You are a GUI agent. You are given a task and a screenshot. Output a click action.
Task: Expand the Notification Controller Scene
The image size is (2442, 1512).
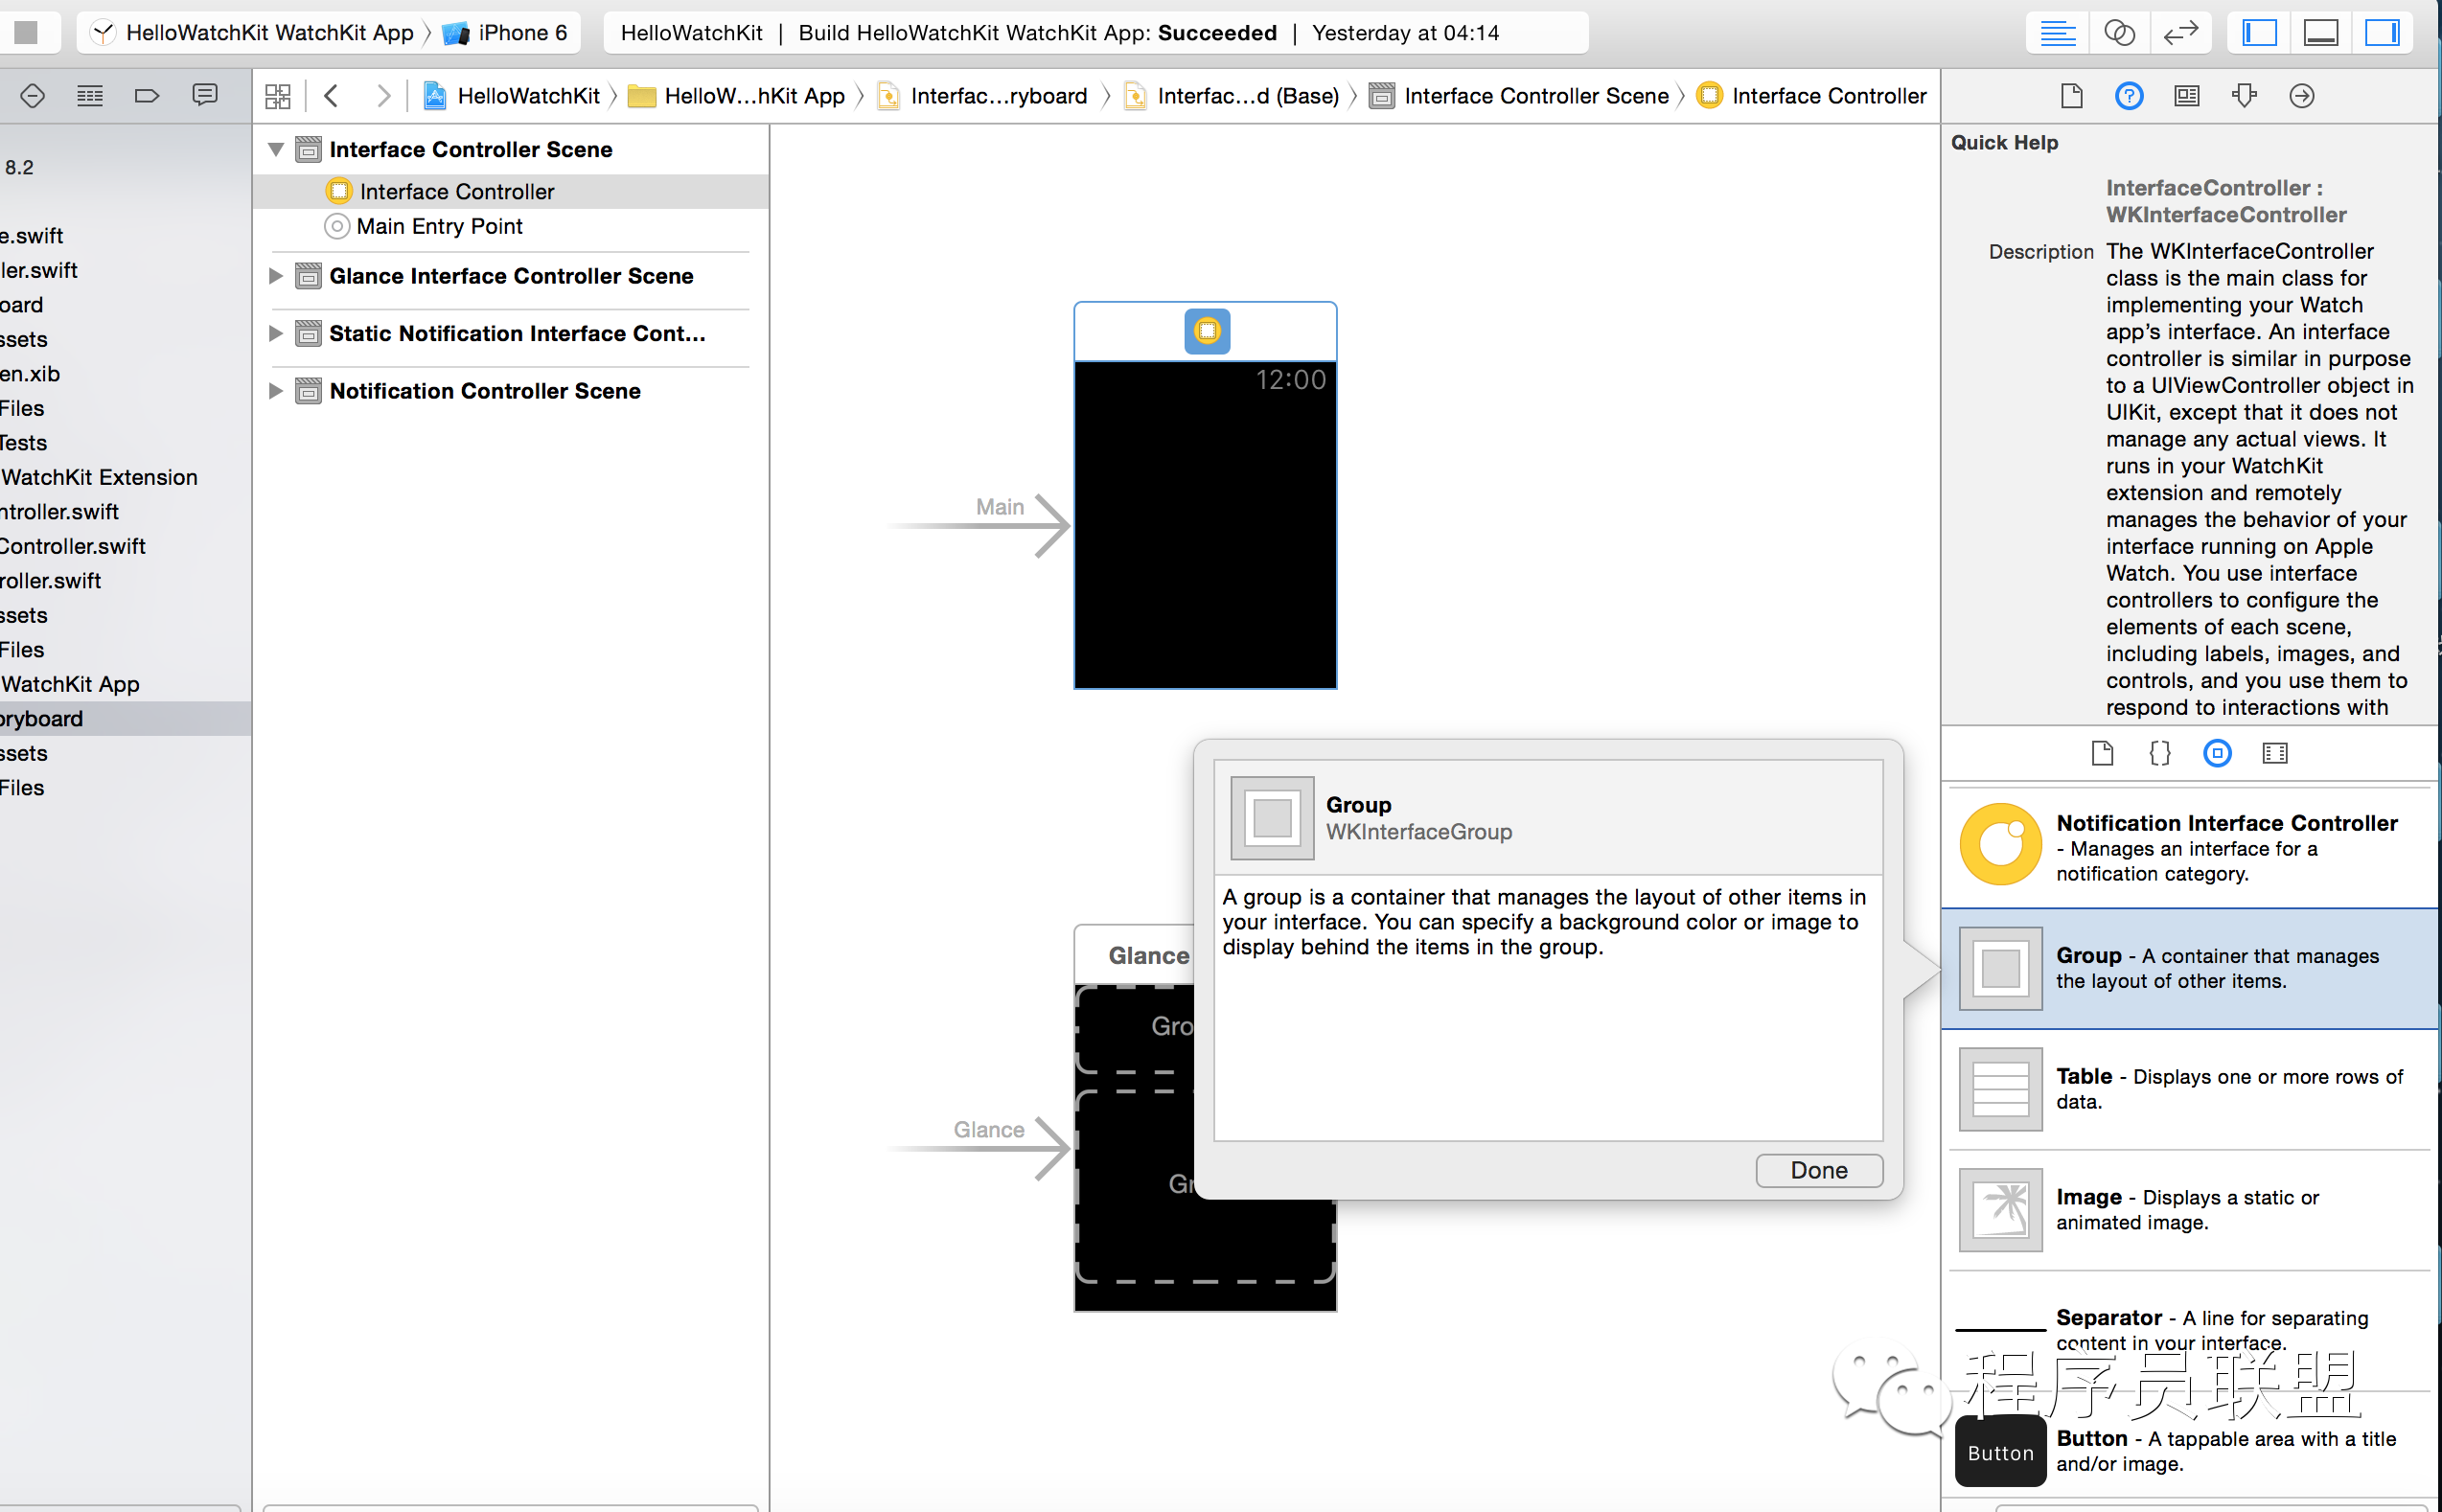click(276, 391)
